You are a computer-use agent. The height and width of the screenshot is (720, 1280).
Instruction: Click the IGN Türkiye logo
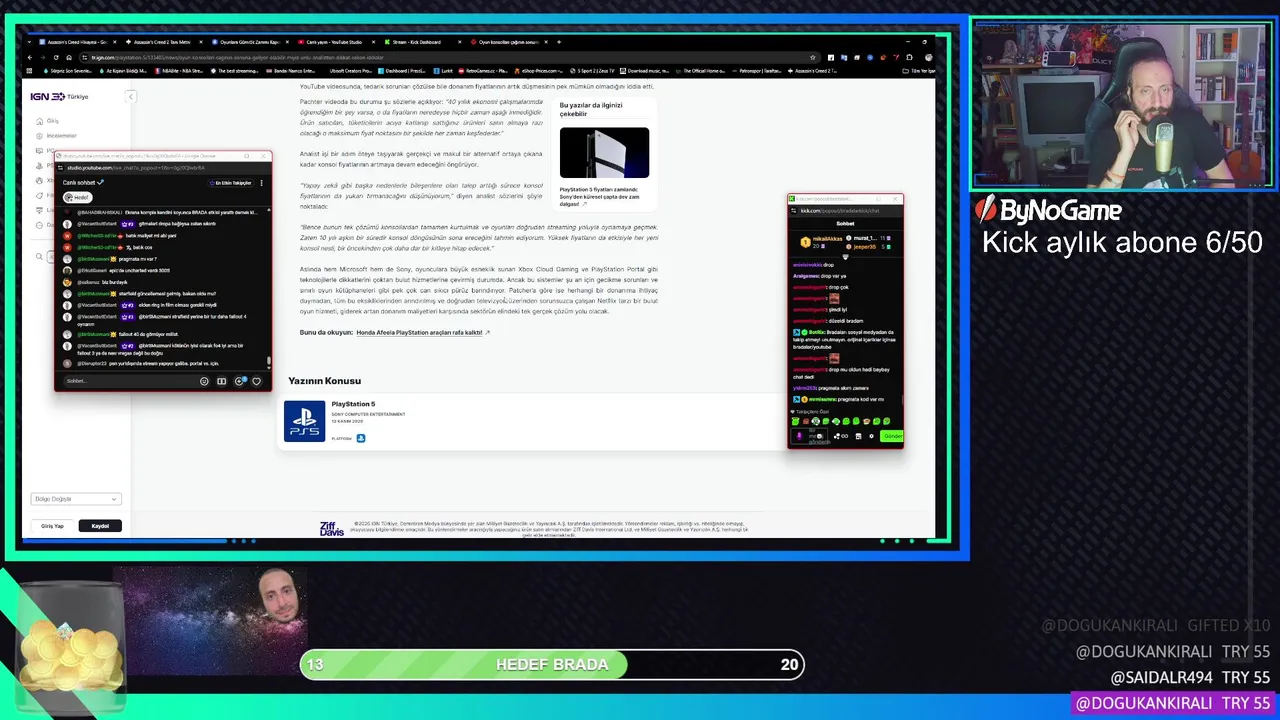[59, 96]
